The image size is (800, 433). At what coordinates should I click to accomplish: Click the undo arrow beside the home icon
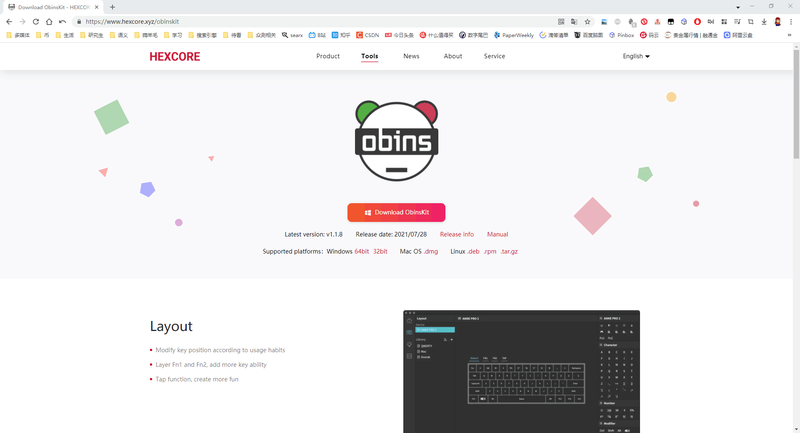[62, 21]
